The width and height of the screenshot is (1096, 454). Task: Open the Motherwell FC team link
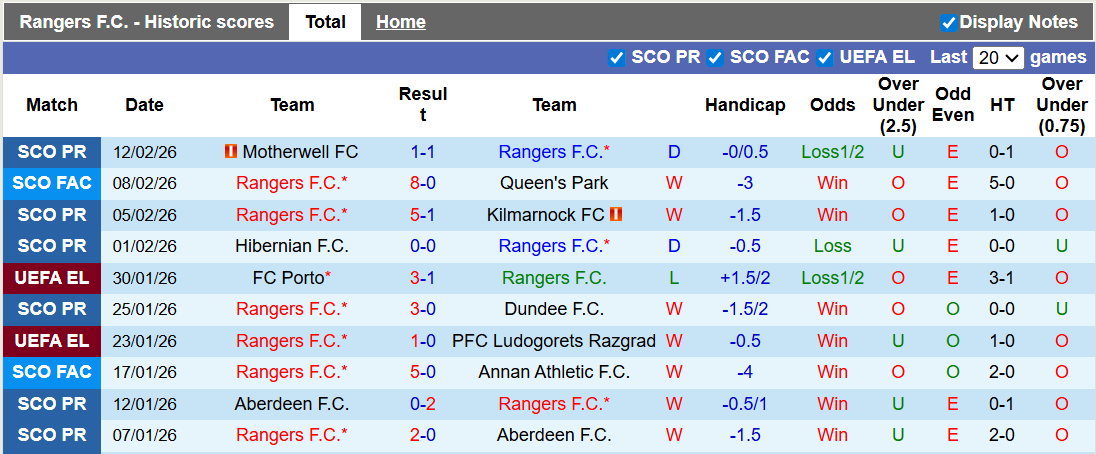[300, 152]
